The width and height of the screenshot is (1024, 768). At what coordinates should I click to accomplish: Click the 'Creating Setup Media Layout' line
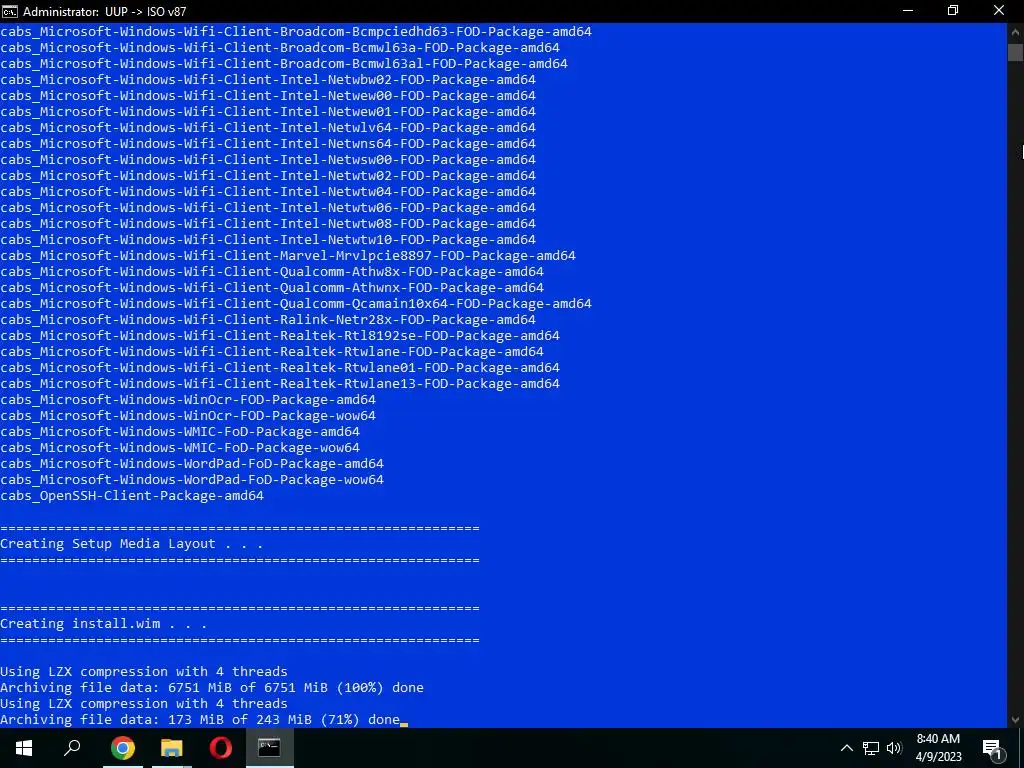tap(131, 543)
